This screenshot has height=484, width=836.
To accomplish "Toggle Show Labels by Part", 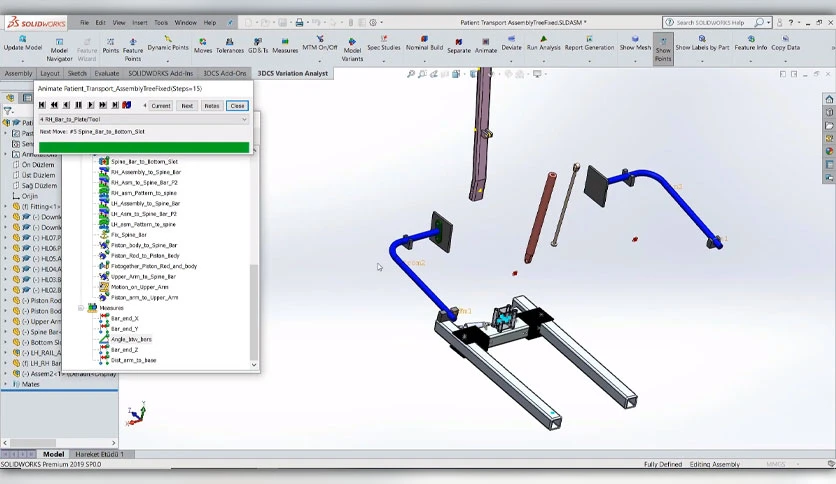I will pyautogui.click(x=702, y=43).
